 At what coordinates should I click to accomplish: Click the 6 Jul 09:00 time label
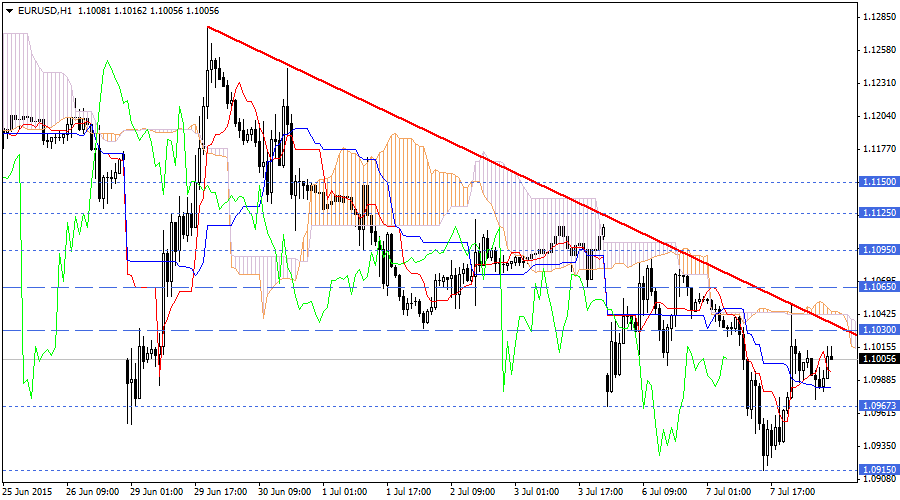click(x=665, y=492)
